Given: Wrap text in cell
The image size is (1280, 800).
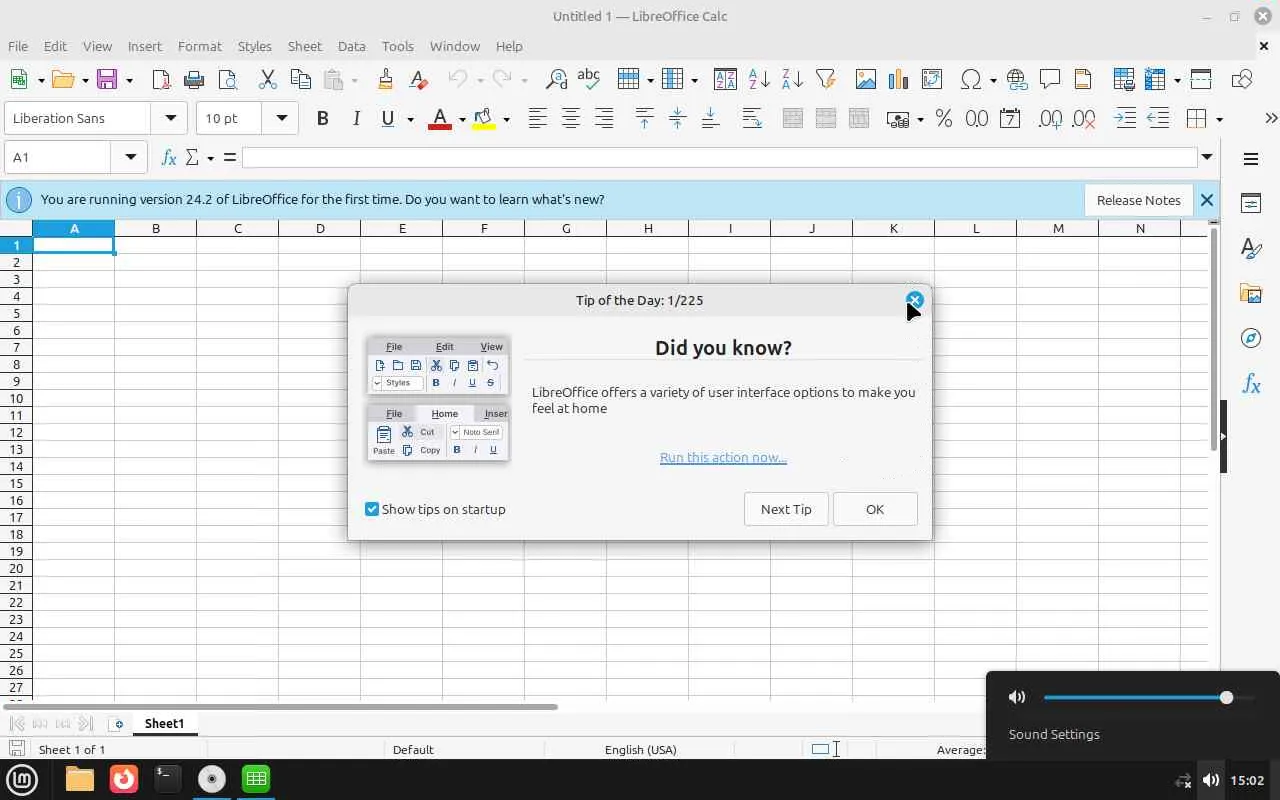Looking at the screenshot, I should click(752, 119).
